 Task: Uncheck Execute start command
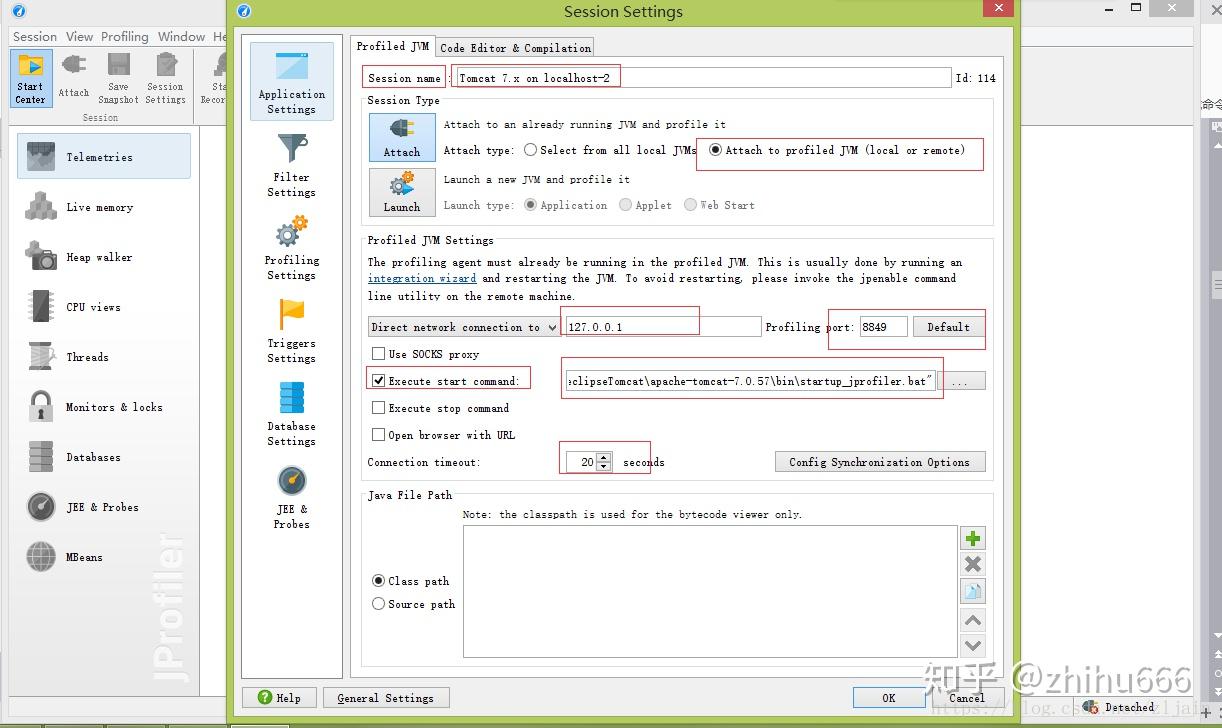click(378, 380)
